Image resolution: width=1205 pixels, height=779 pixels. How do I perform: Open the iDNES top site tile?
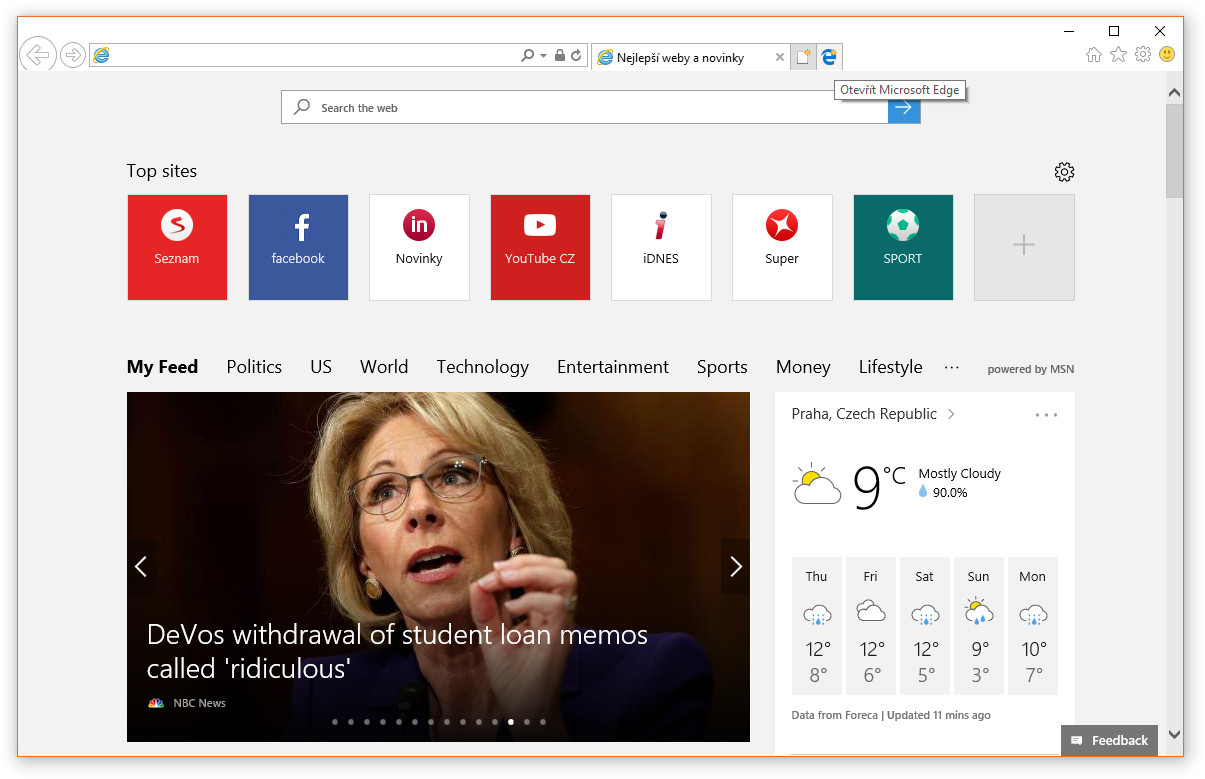pyautogui.click(x=661, y=247)
